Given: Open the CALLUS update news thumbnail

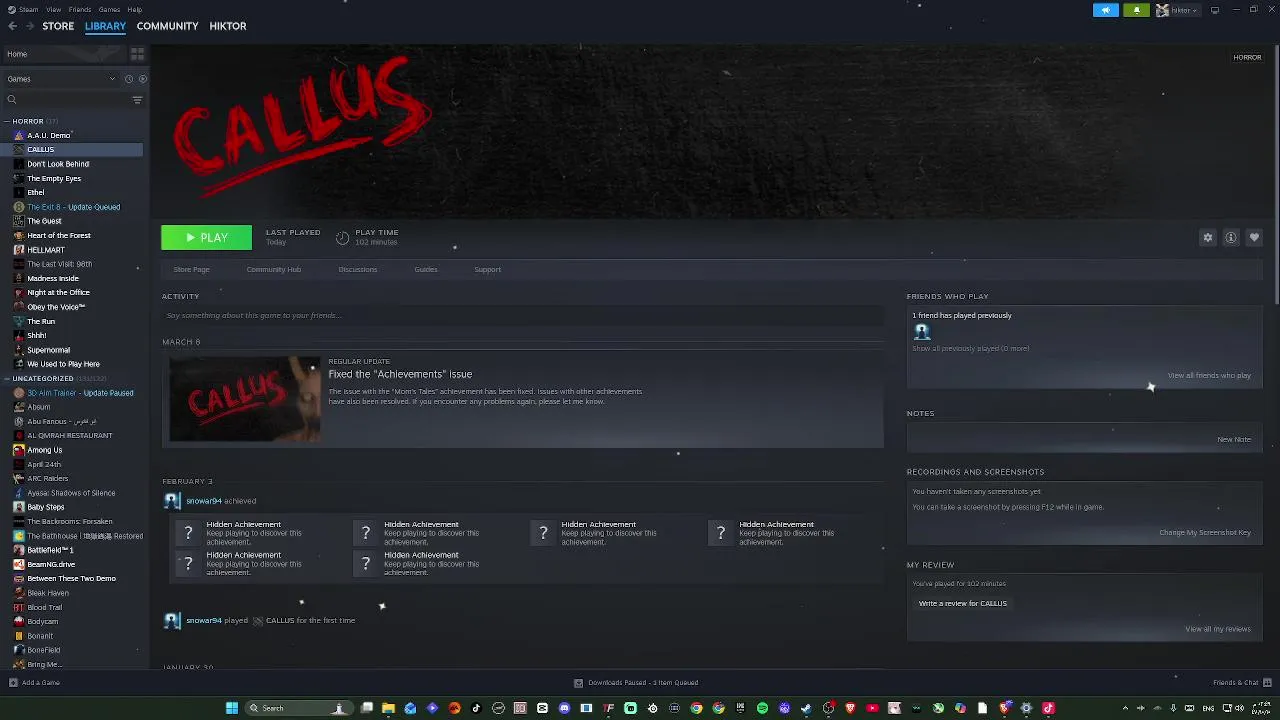Looking at the screenshot, I should pos(244,399).
